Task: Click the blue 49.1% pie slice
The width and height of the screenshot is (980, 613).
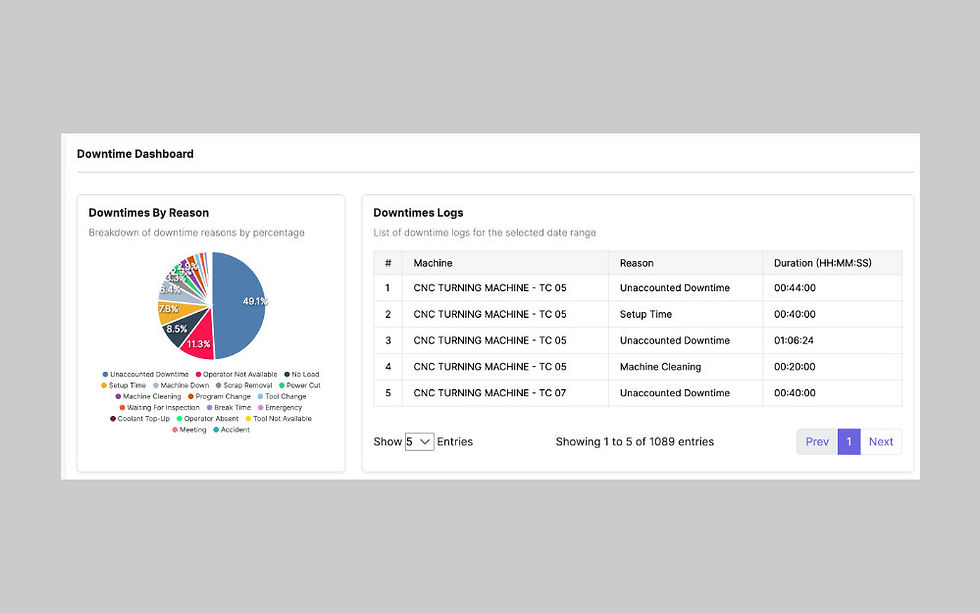Action: [x=241, y=303]
